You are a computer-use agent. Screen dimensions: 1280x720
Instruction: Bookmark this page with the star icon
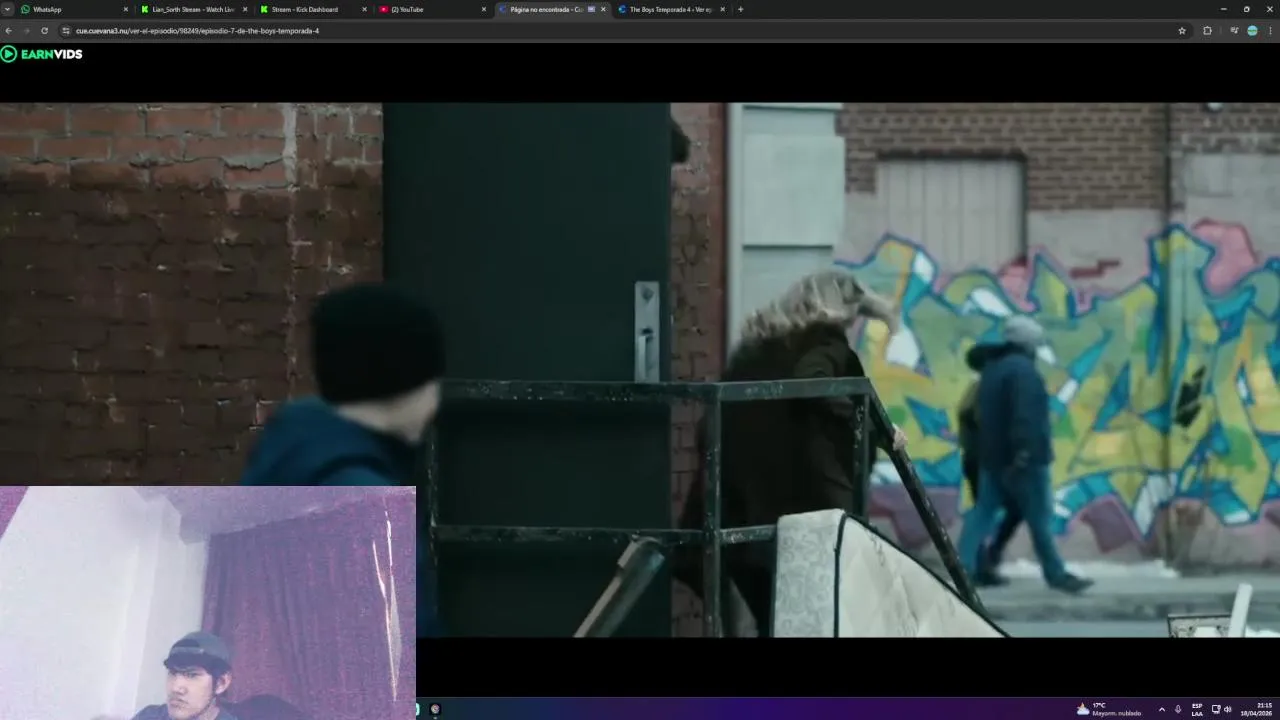[x=1182, y=31]
